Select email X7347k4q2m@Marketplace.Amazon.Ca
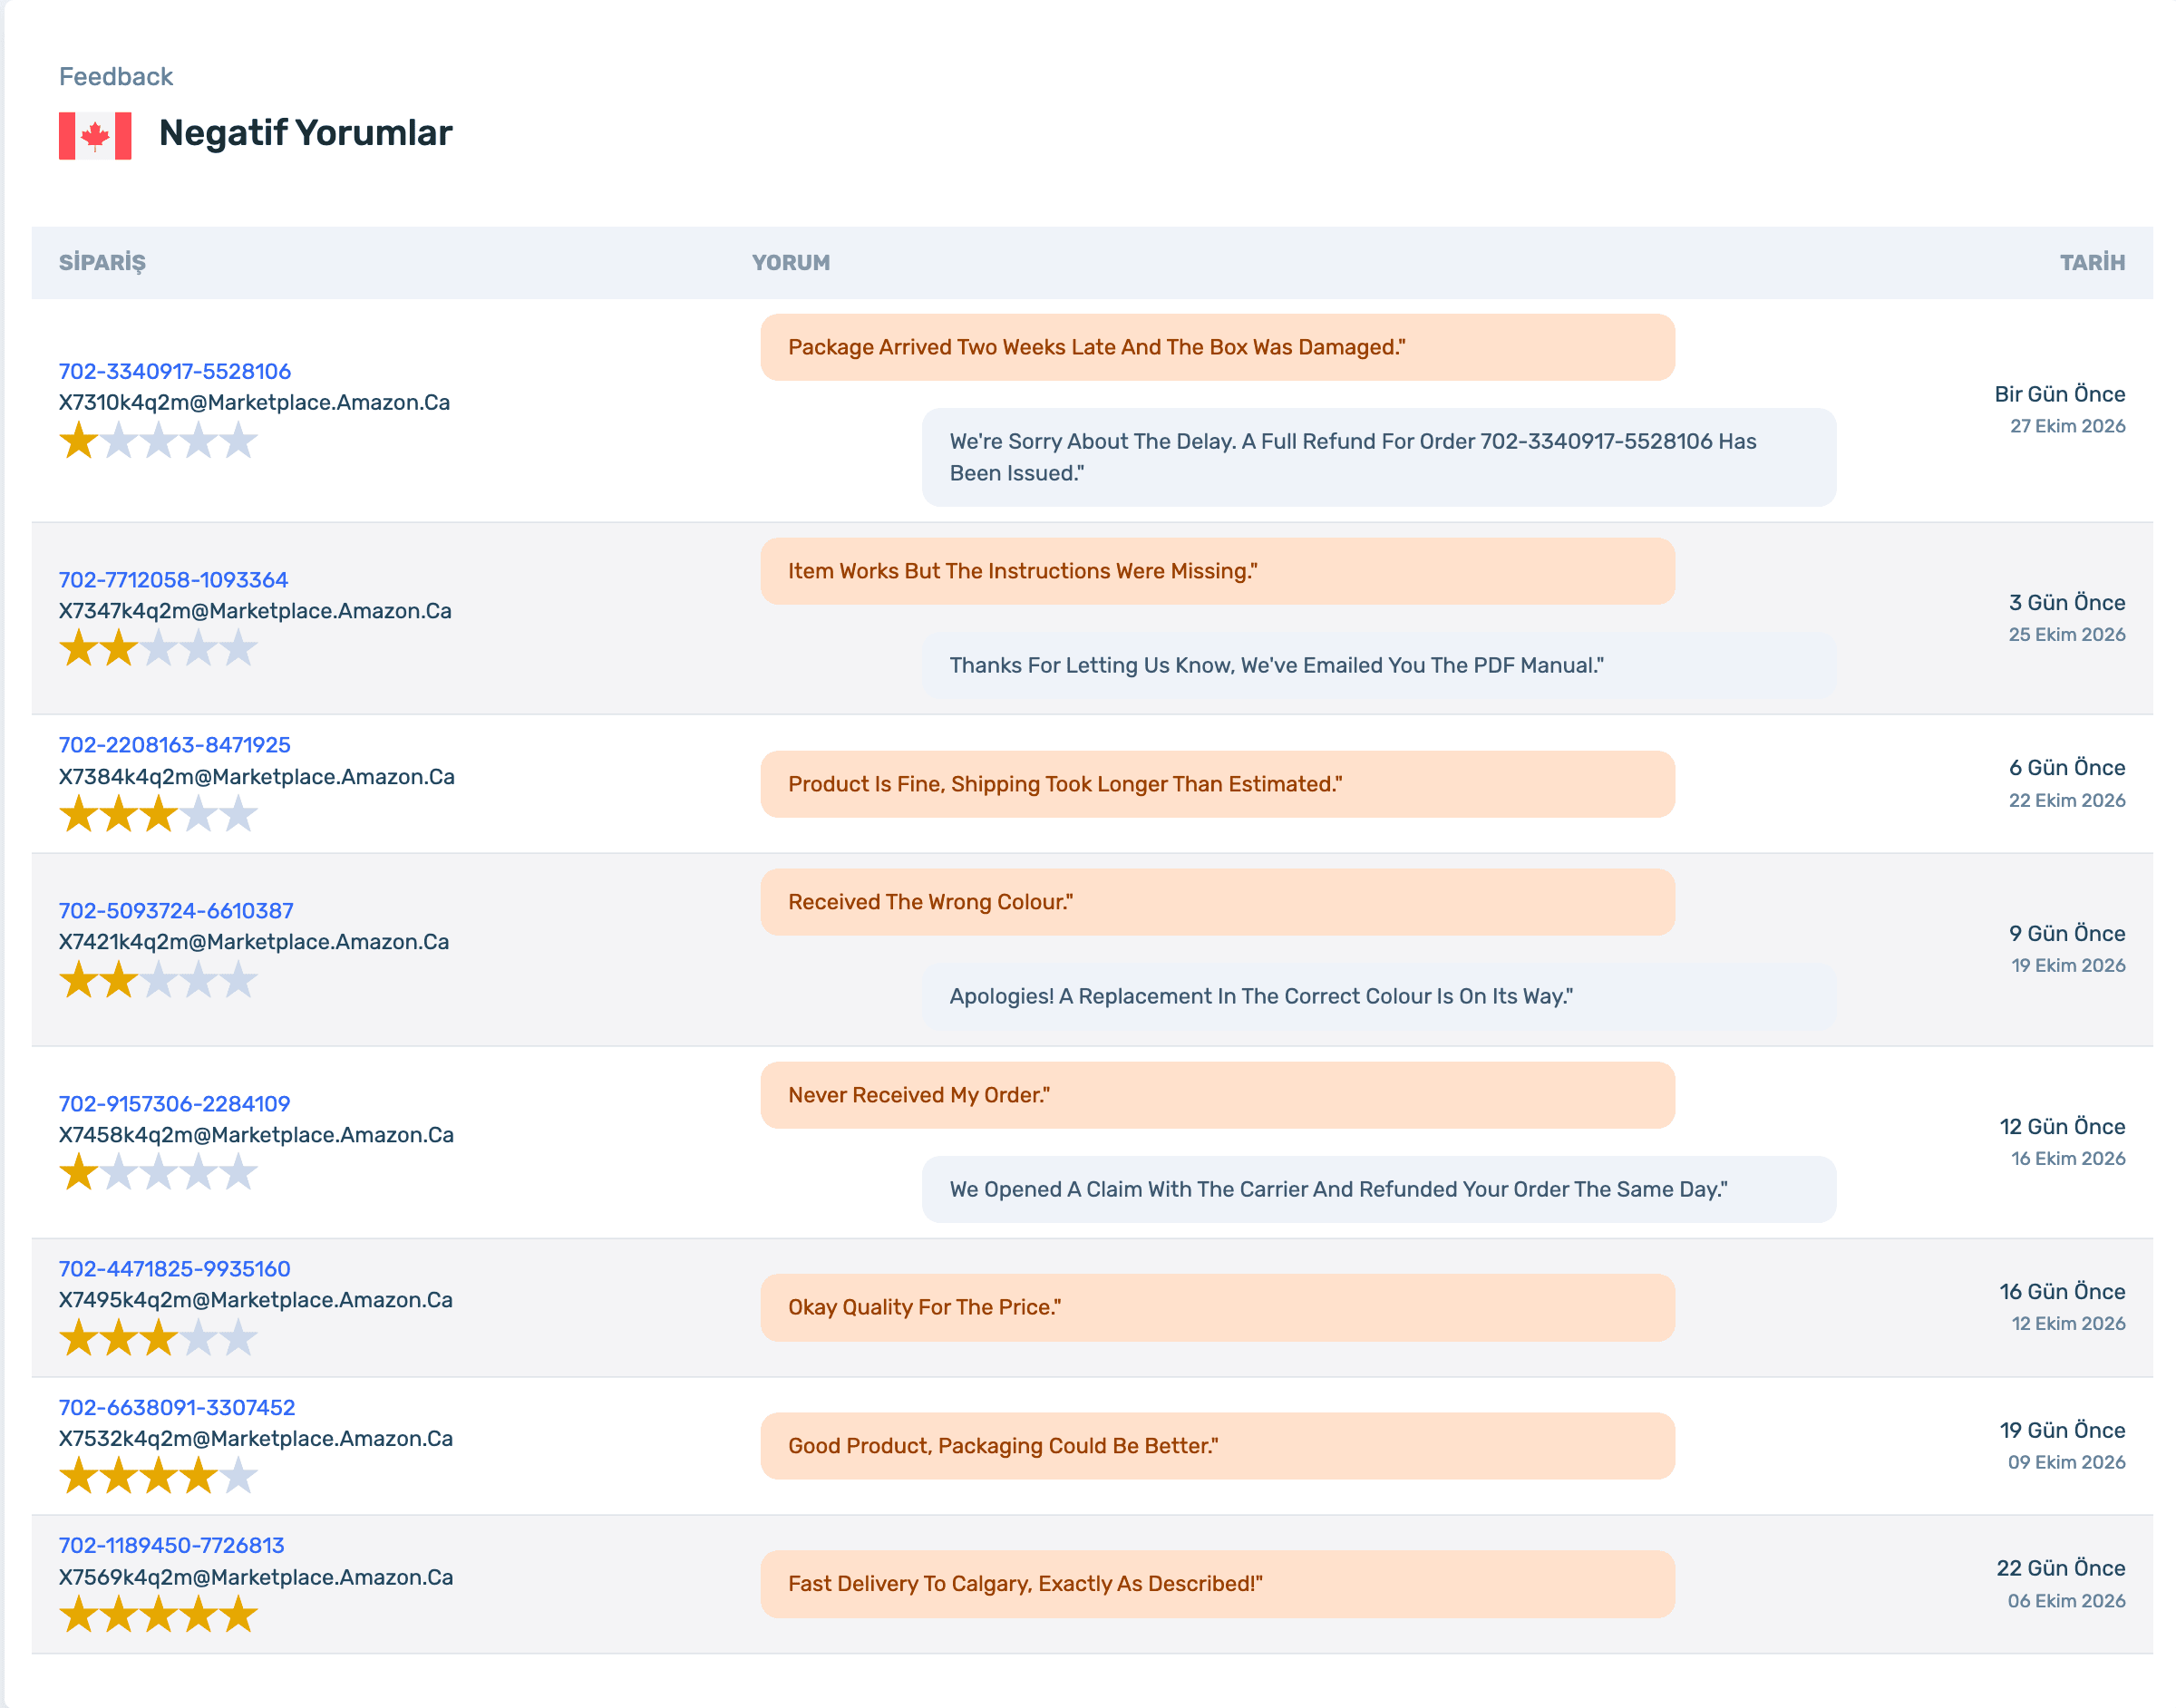2176x1708 pixels. click(x=255, y=611)
